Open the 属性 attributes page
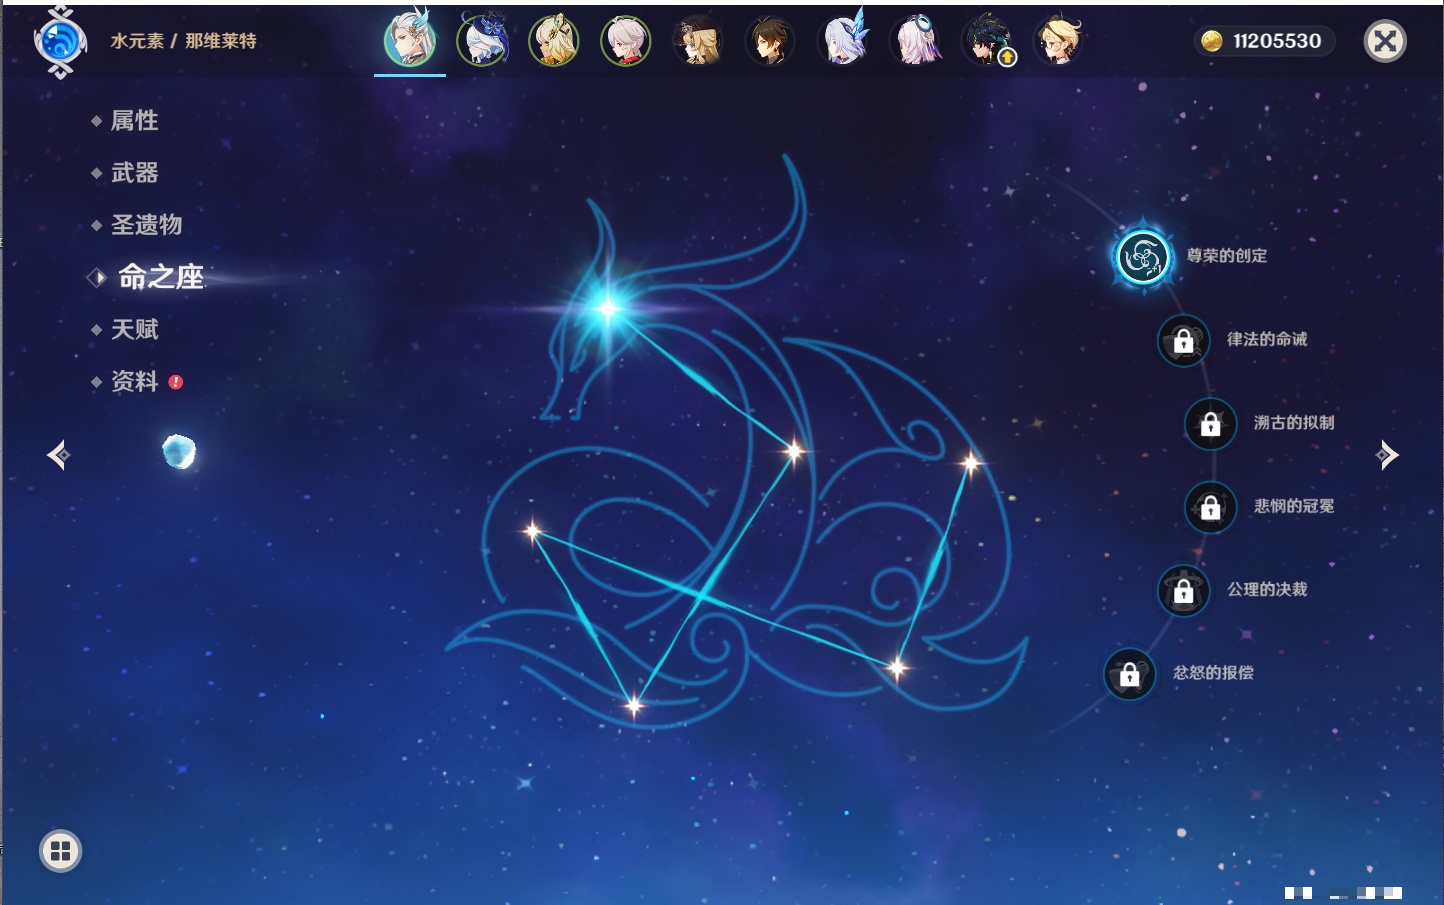Screen dimensions: 1444x905 [x=134, y=121]
